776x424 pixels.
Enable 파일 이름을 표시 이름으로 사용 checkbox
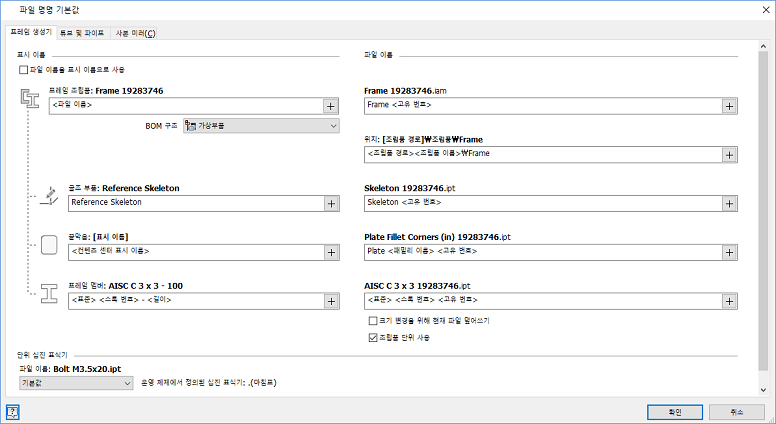point(23,70)
